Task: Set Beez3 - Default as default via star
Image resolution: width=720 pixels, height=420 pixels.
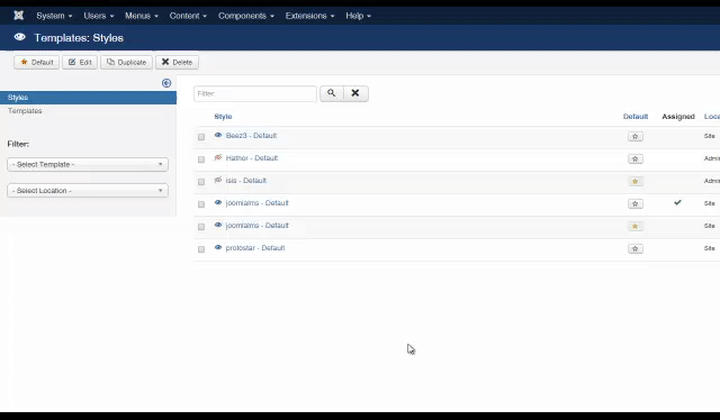Action: 636,136
